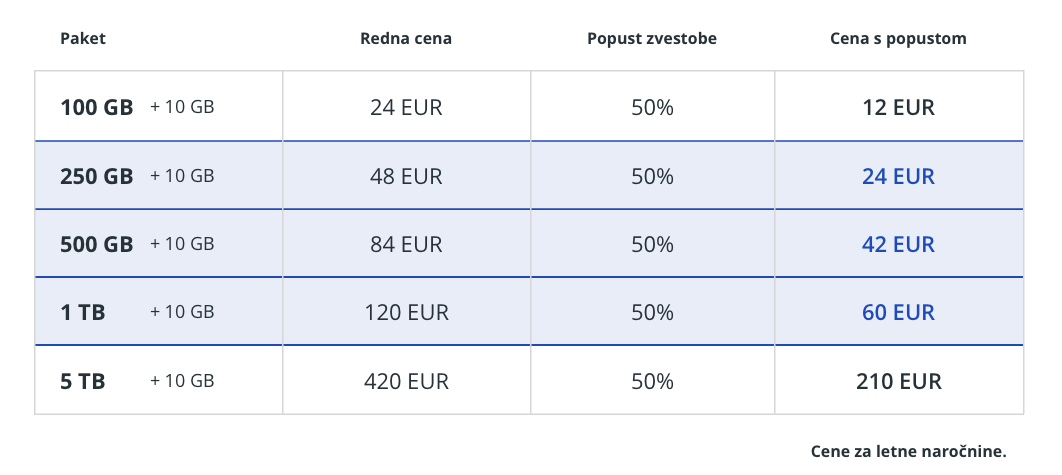
Task: Click the Cena s popustom header
Action: click(x=898, y=39)
